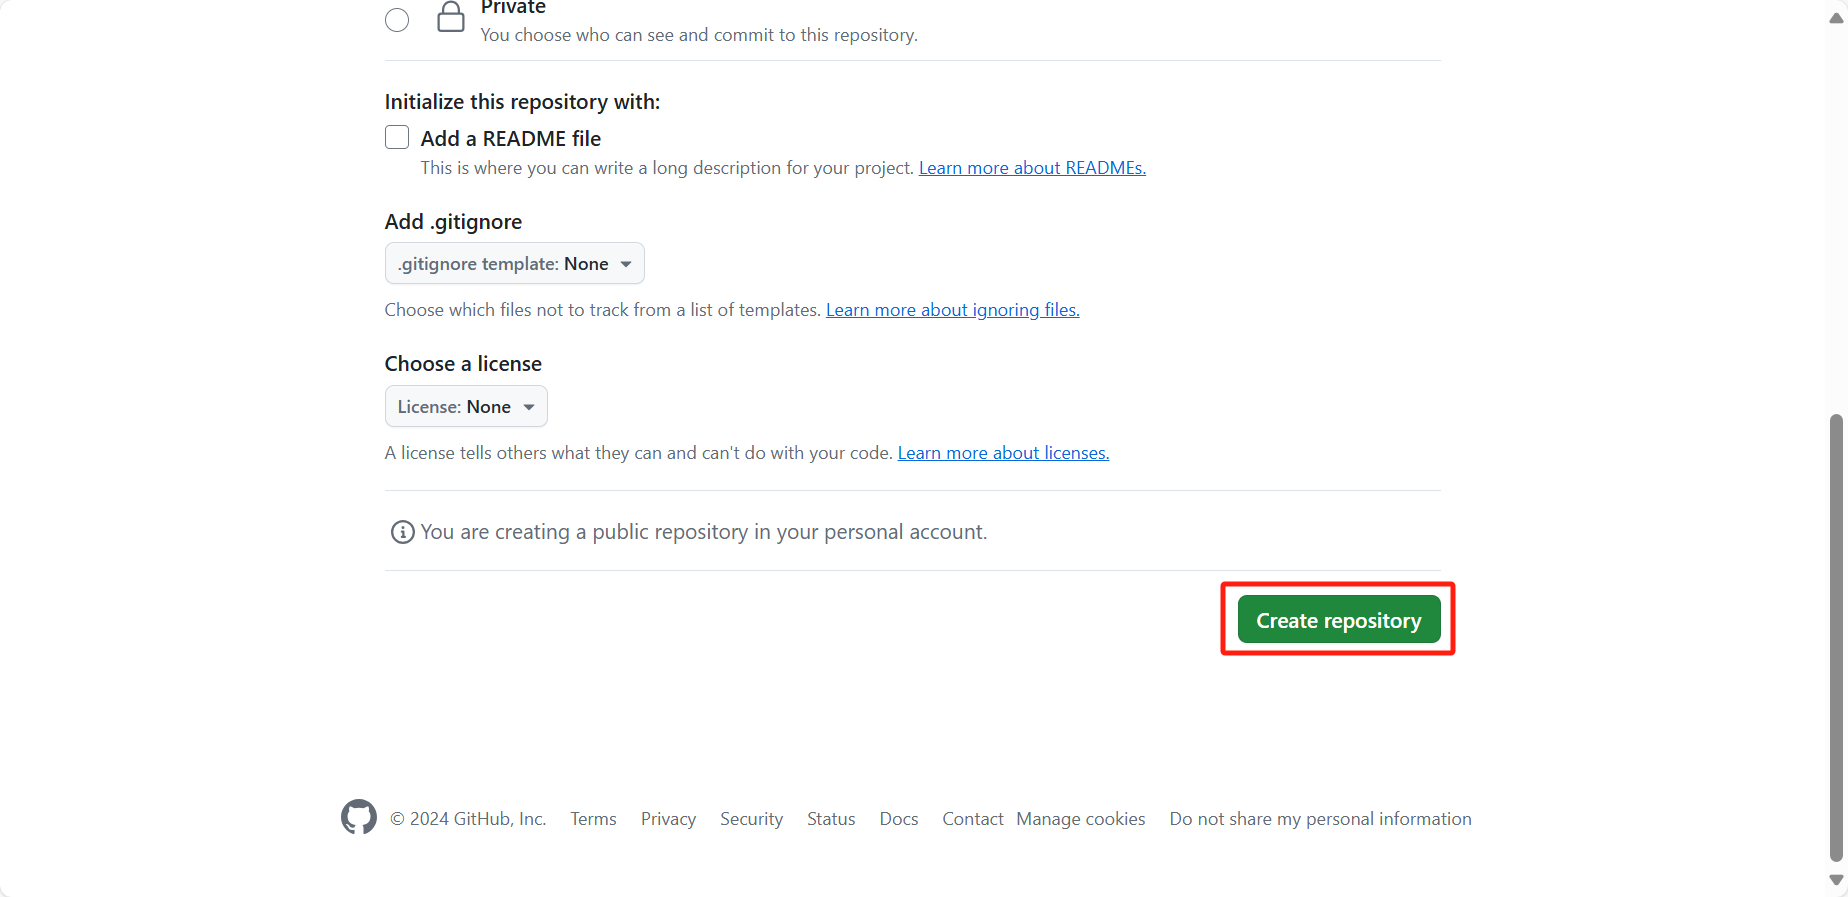Click Do not share my personal information
This screenshot has width=1848, height=897.
1320,819
